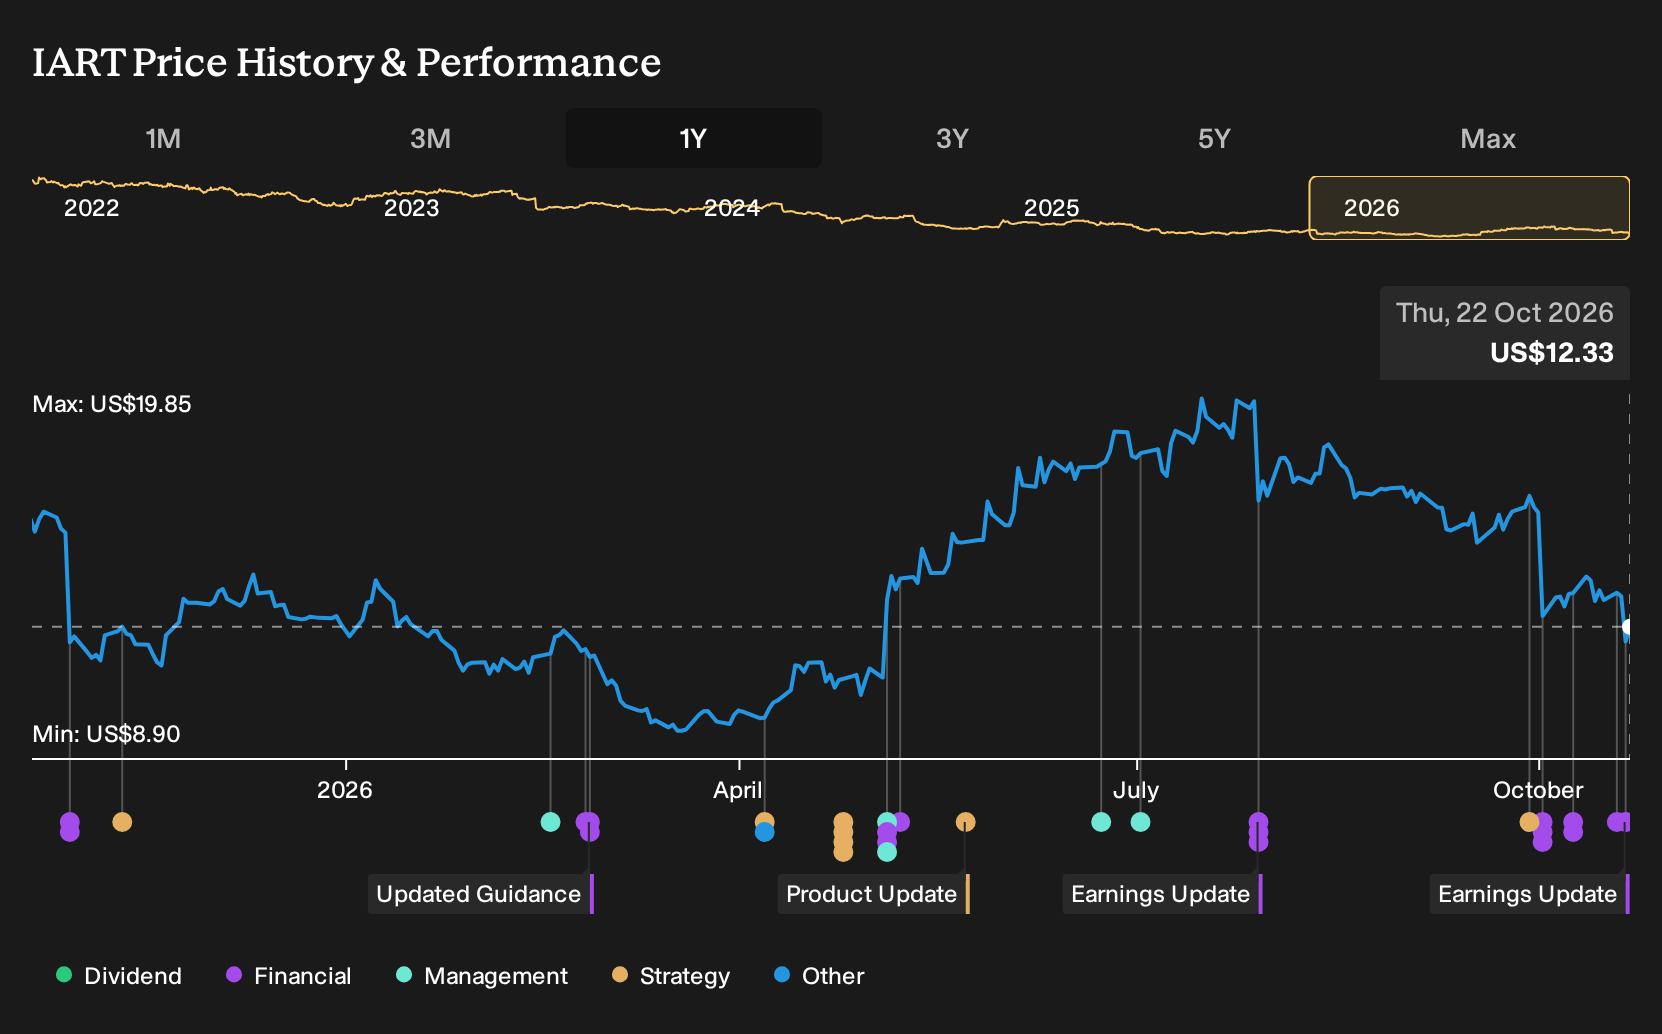Click the blue Other event marker
Viewport: 1662px width, 1034px height.
(765, 832)
